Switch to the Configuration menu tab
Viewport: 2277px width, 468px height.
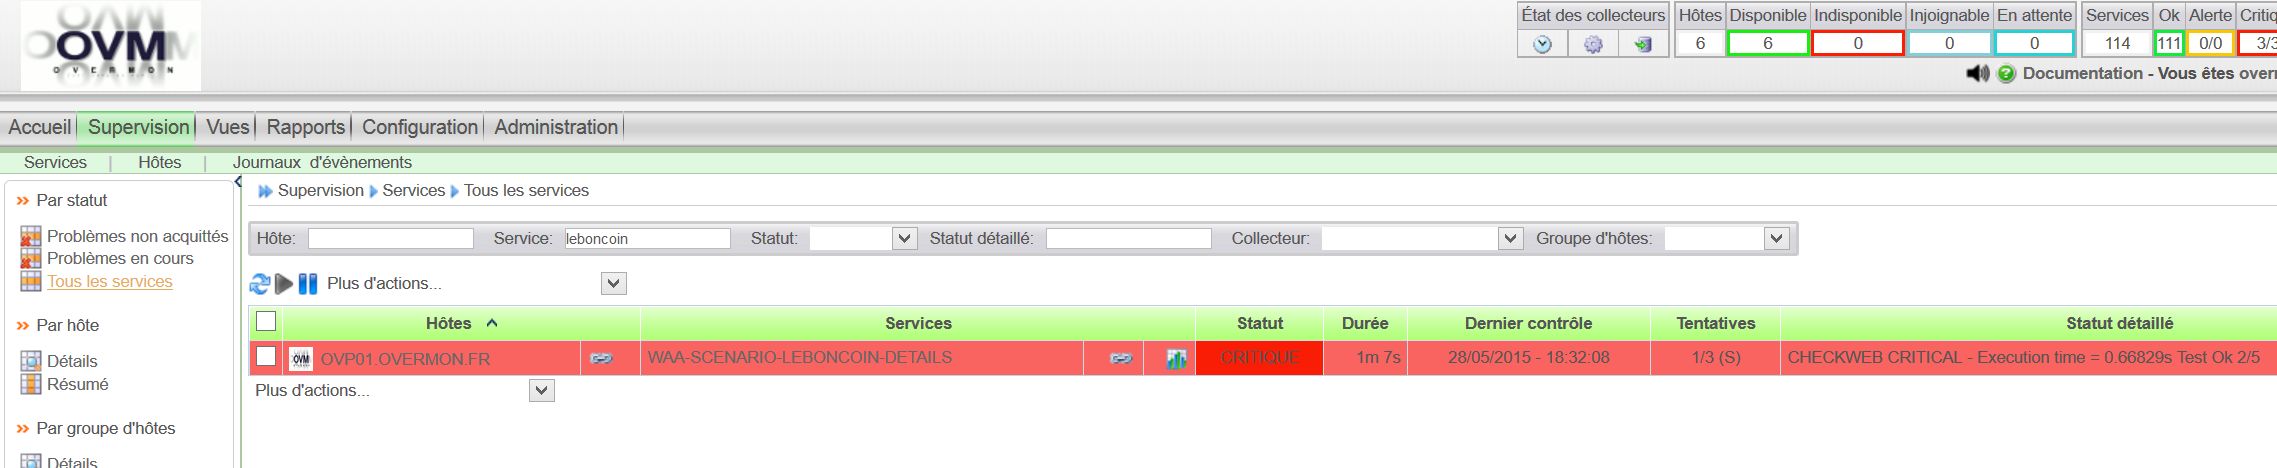[x=420, y=127]
